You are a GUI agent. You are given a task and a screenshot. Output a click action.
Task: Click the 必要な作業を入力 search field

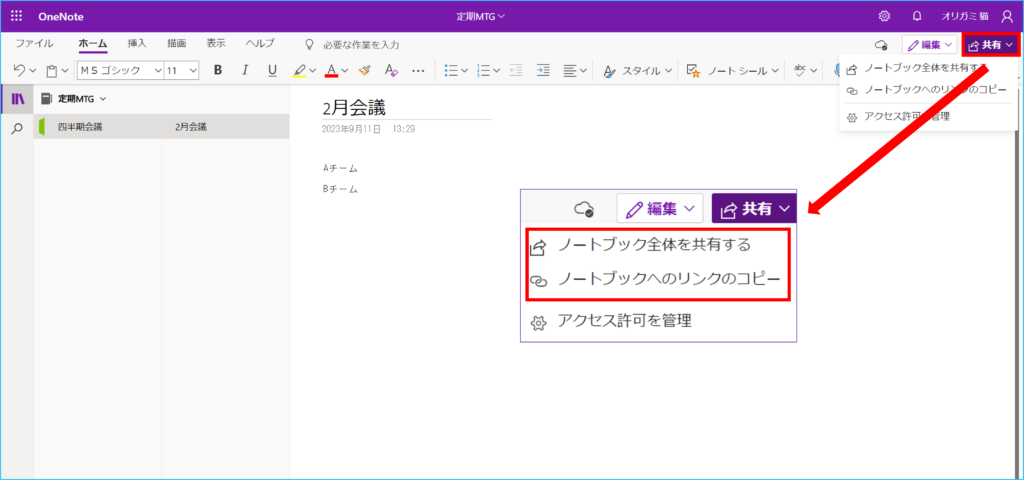361,45
